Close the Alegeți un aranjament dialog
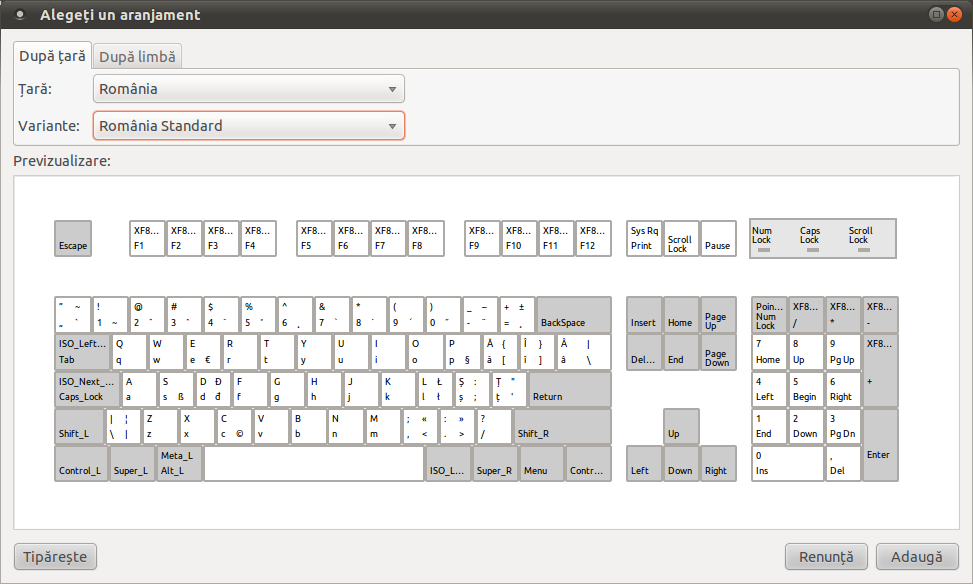973x584 pixels. (954, 14)
